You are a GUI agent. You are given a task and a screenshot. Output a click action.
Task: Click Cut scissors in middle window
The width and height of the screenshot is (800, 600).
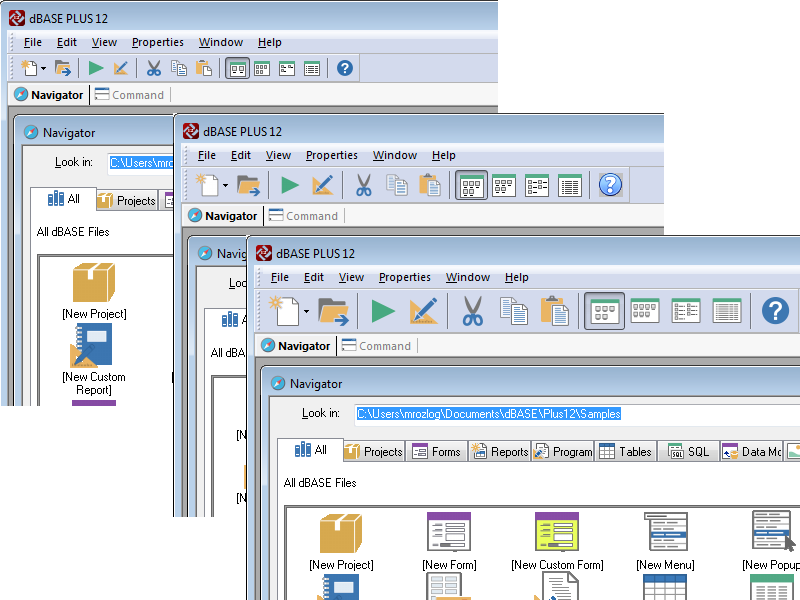point(363,185)
